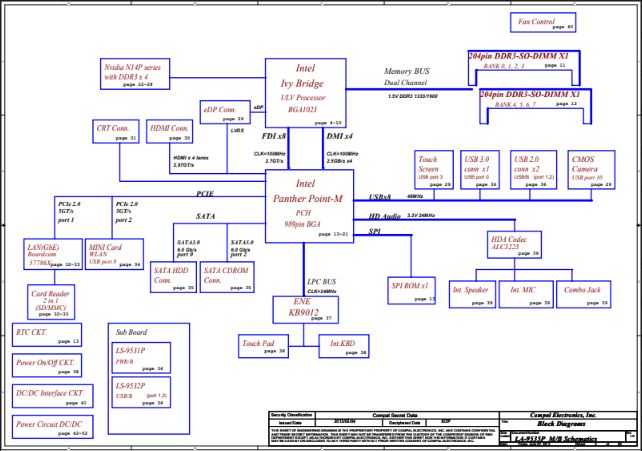This screenshot has height=451, width=642.
Task: Click the HD Audio bus label
Action: [x=384, y=216]
